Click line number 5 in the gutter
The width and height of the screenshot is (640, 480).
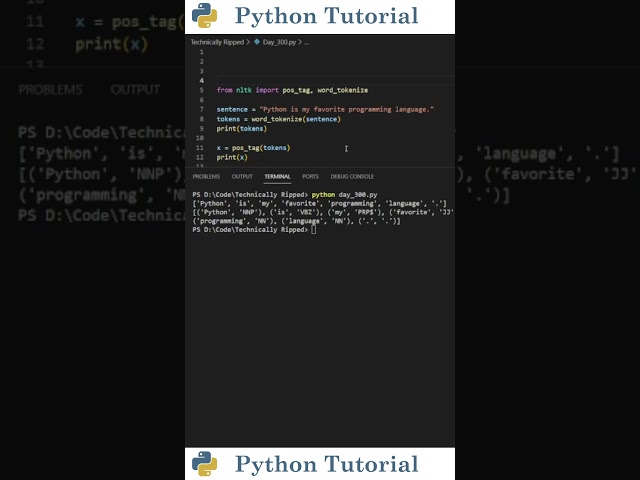pyautogui.click(x=201, y=90)
